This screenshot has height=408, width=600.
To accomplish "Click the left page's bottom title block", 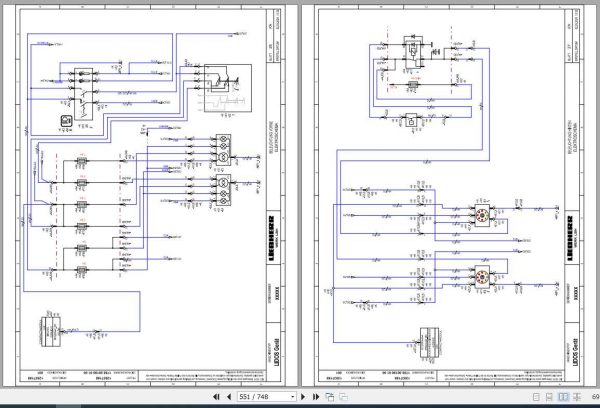I will tap(142, 375).
